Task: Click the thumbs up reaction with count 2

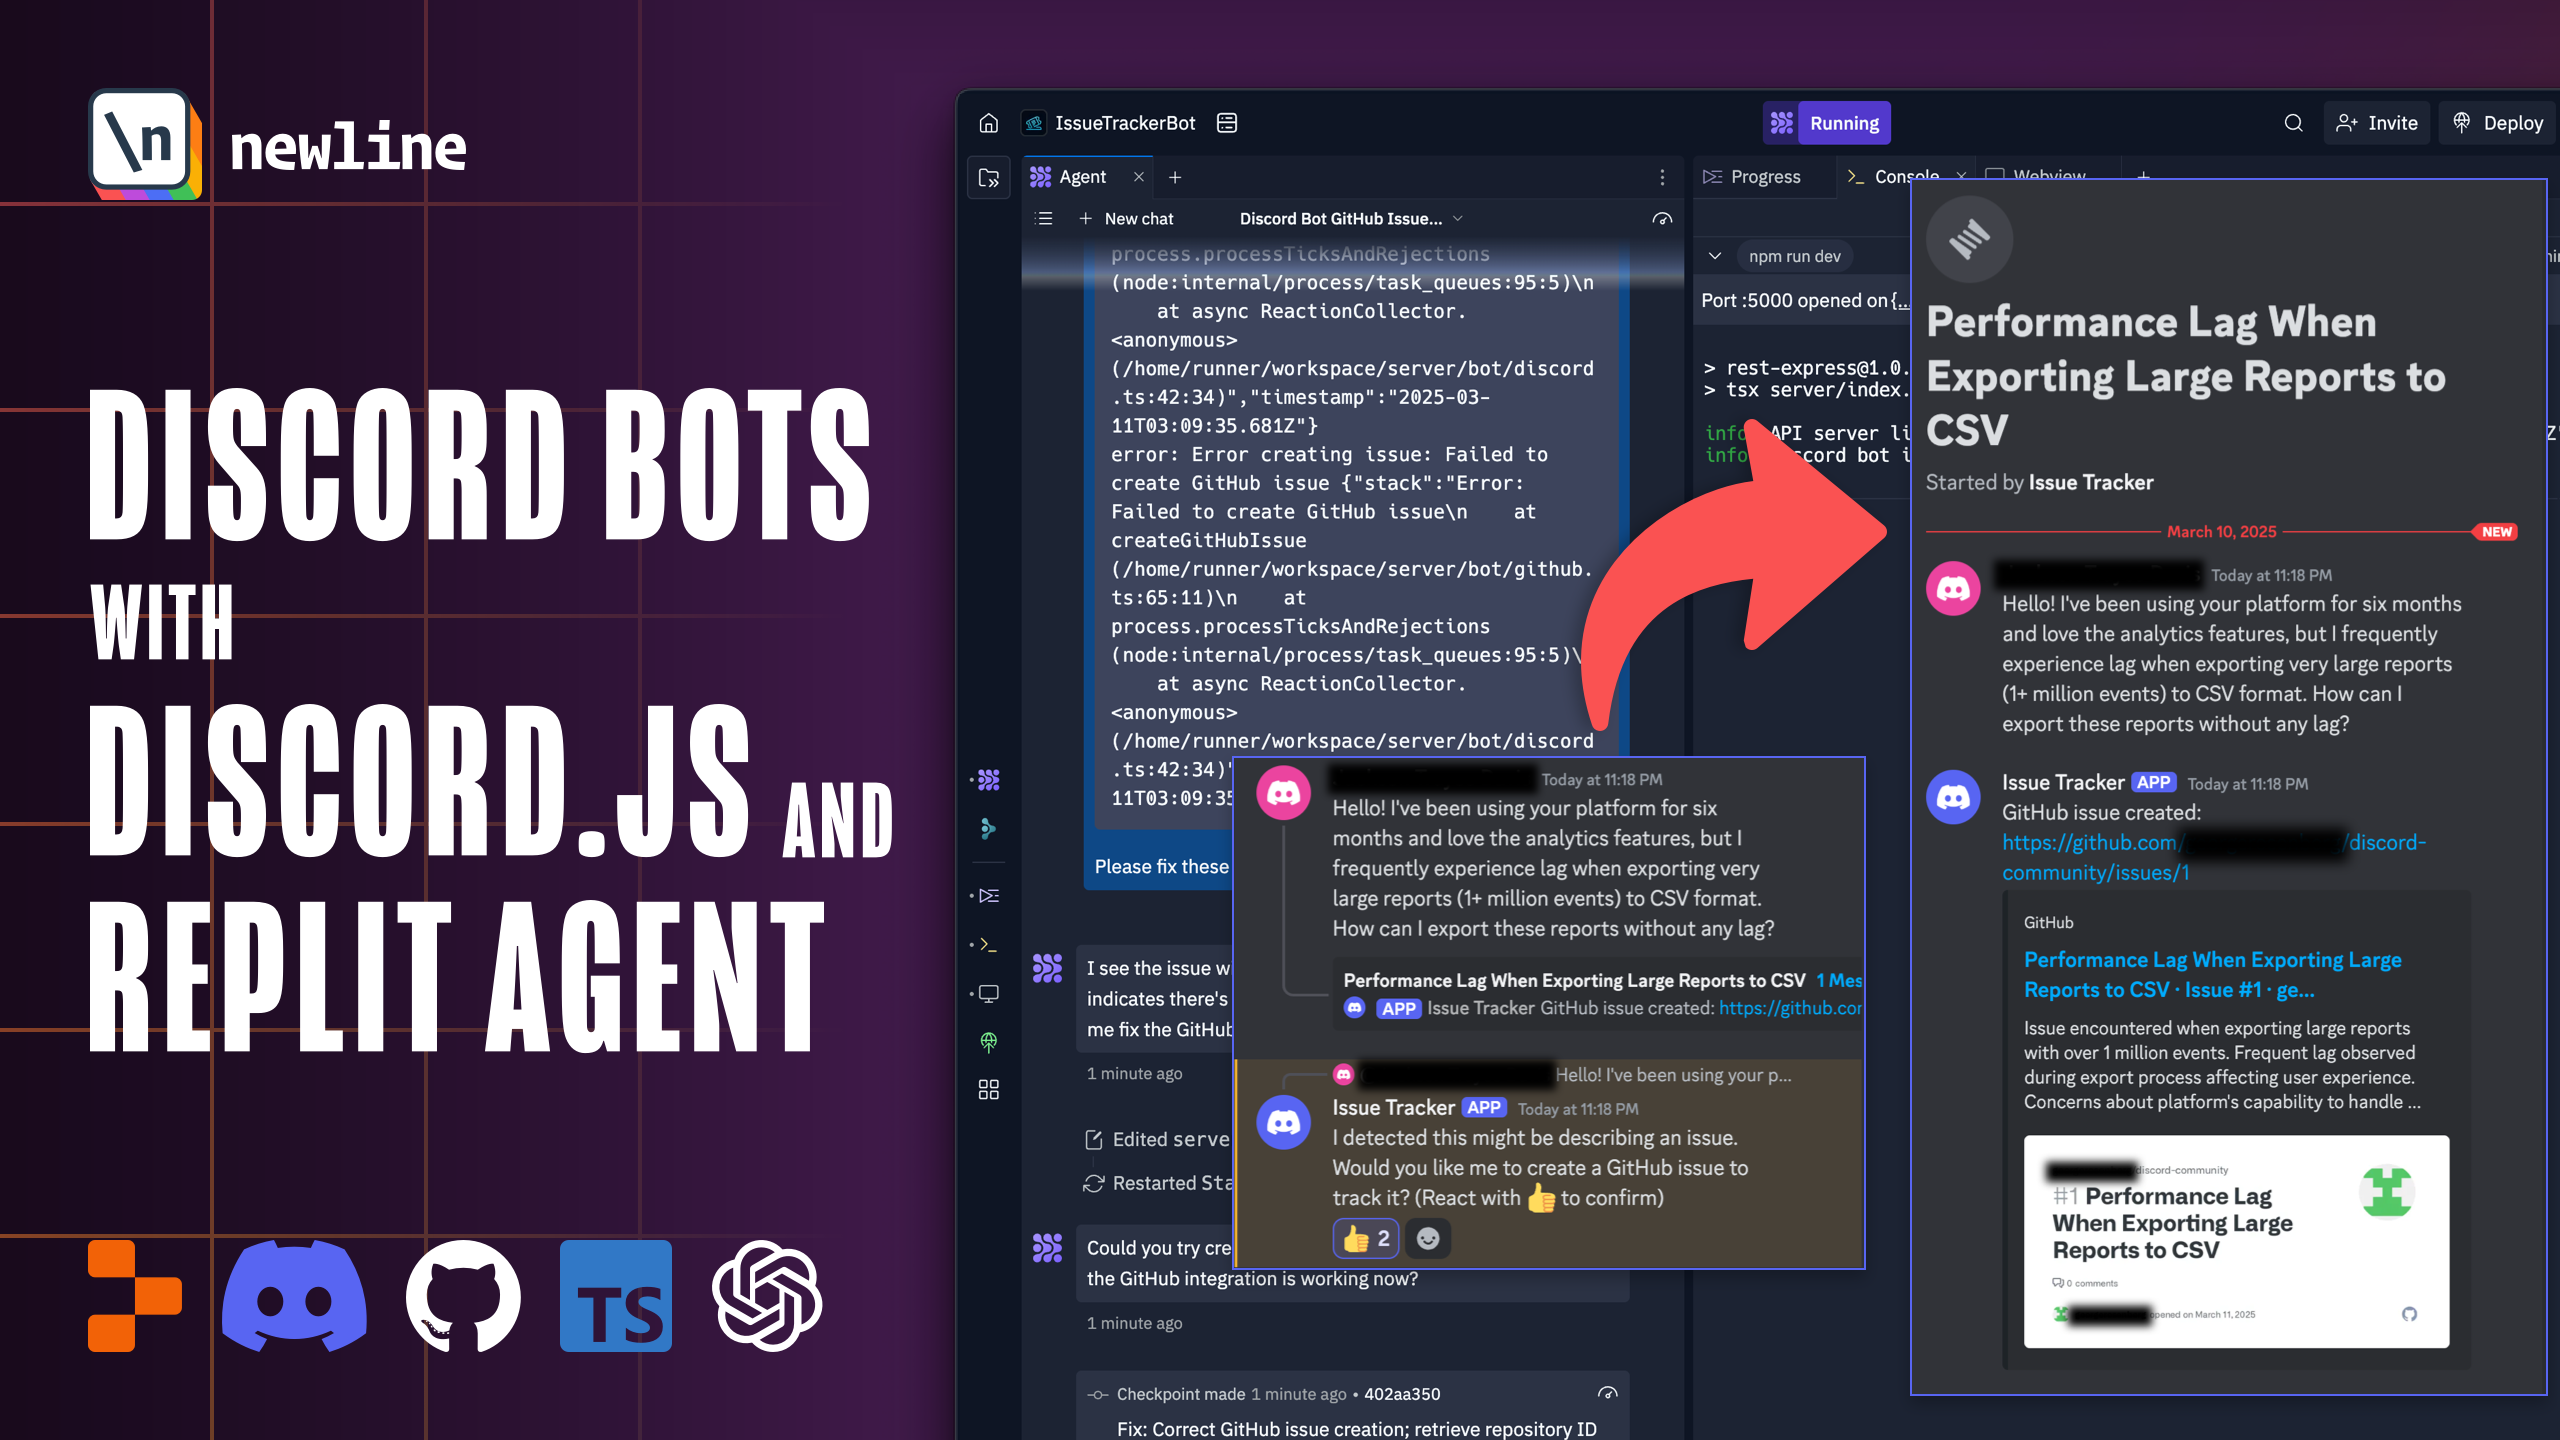Action: click(x=1365, y=1239)
